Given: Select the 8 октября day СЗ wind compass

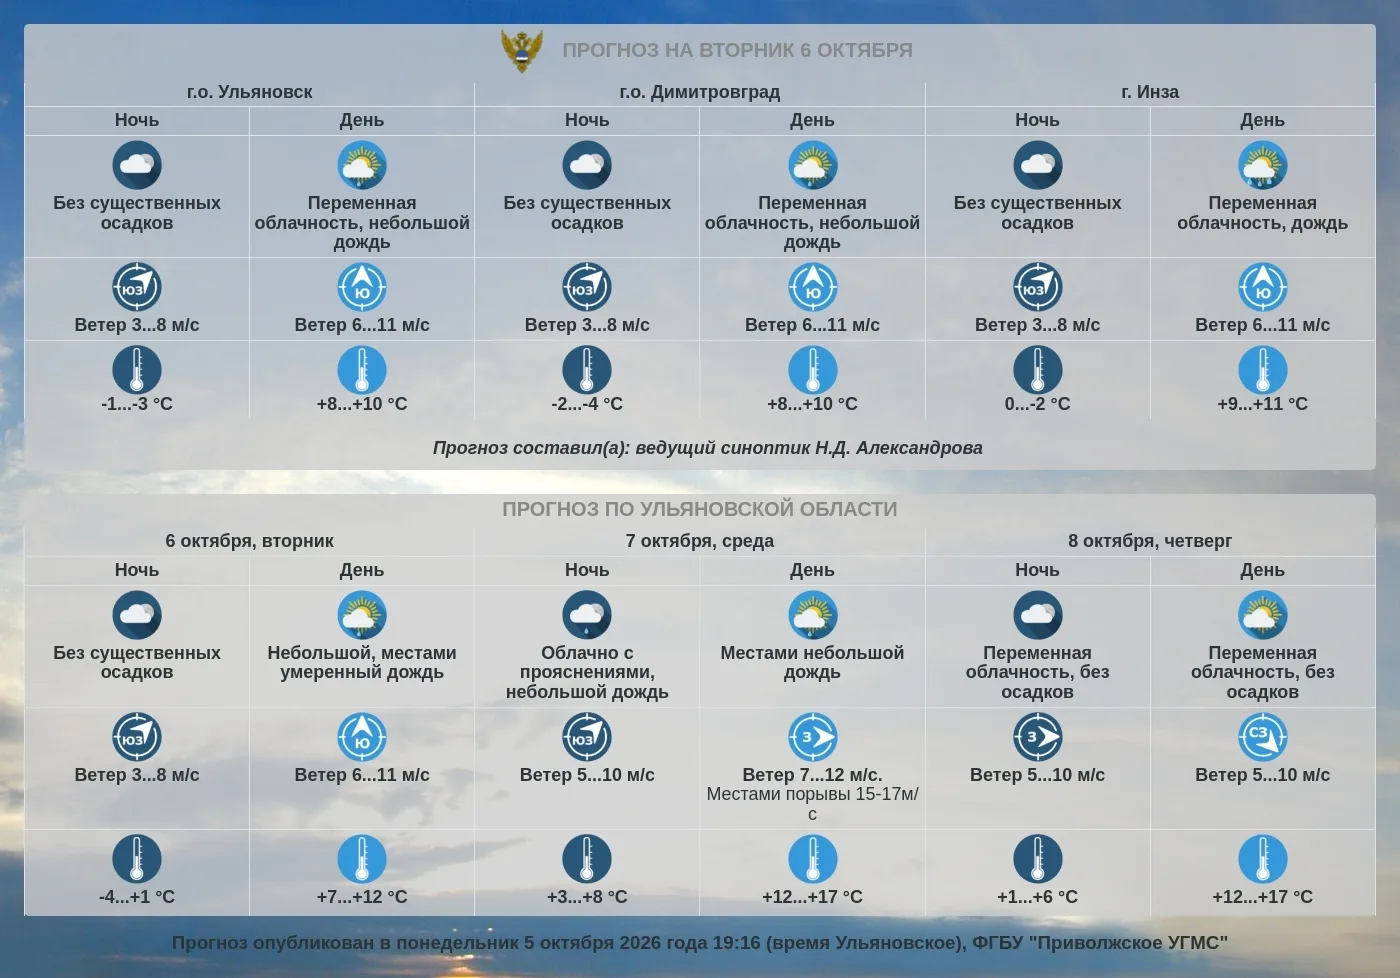Looking at the screenshot, I should pos(1263,737).
